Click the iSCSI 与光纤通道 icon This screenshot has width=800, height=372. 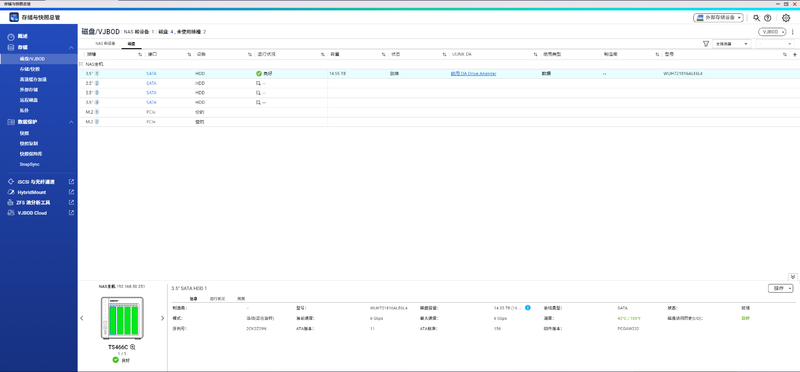11,182
